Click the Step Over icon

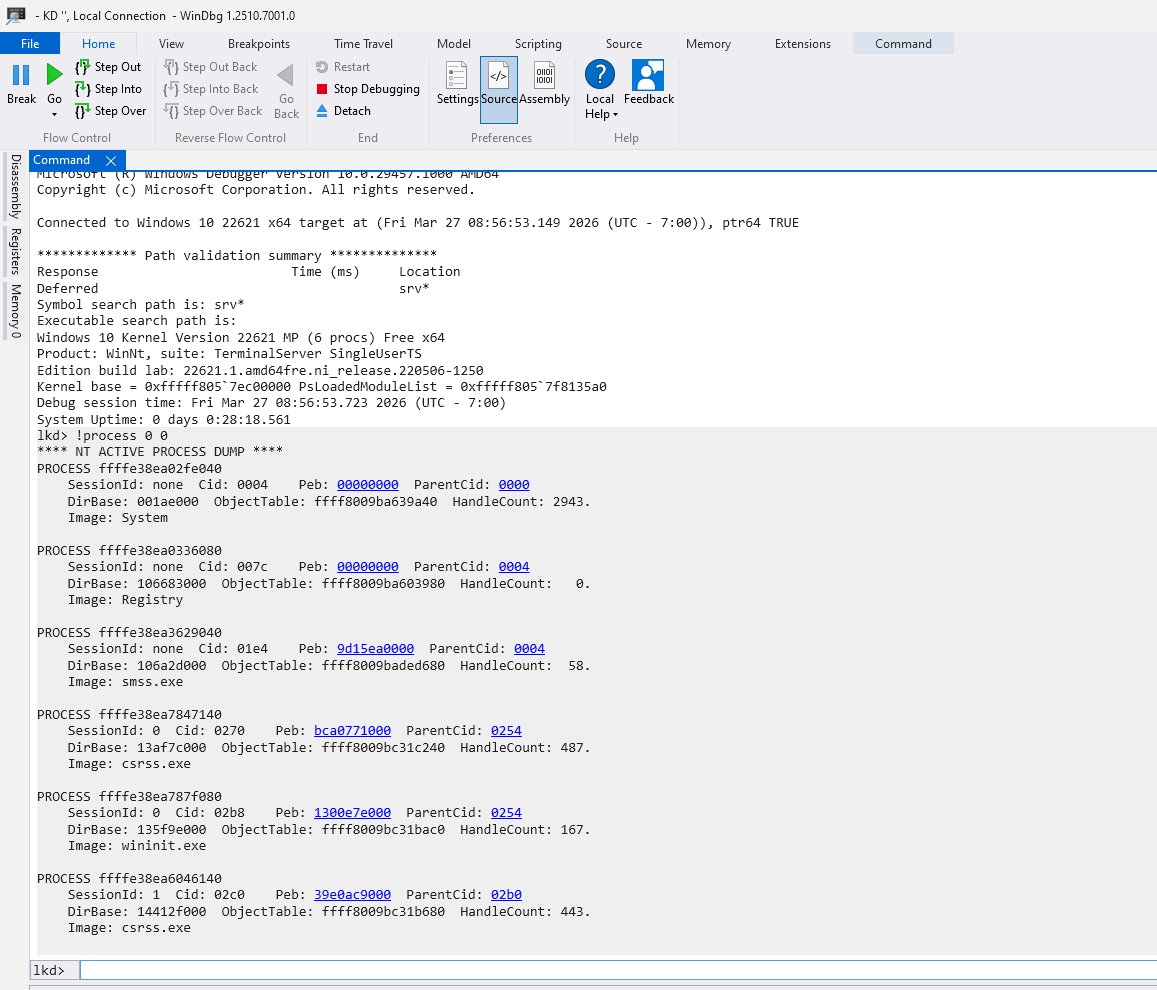click(83, 111)
